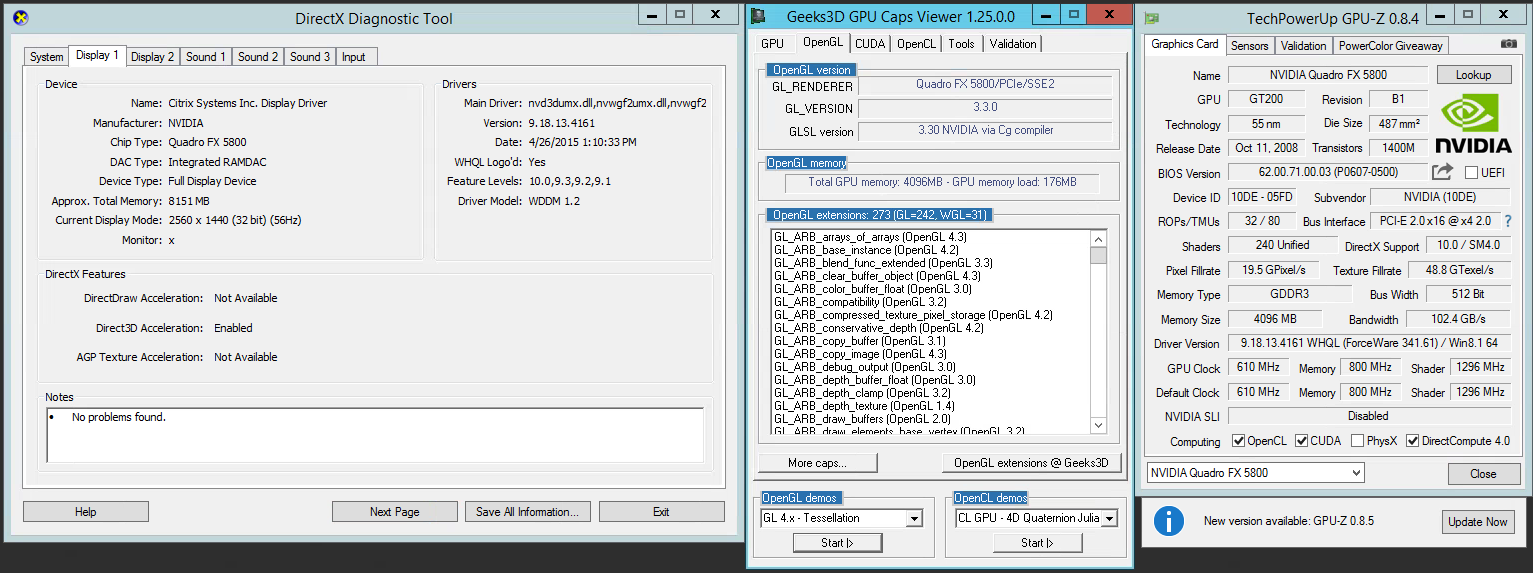Click the Exit button in DirectX tool

click(x=661, y=511)
